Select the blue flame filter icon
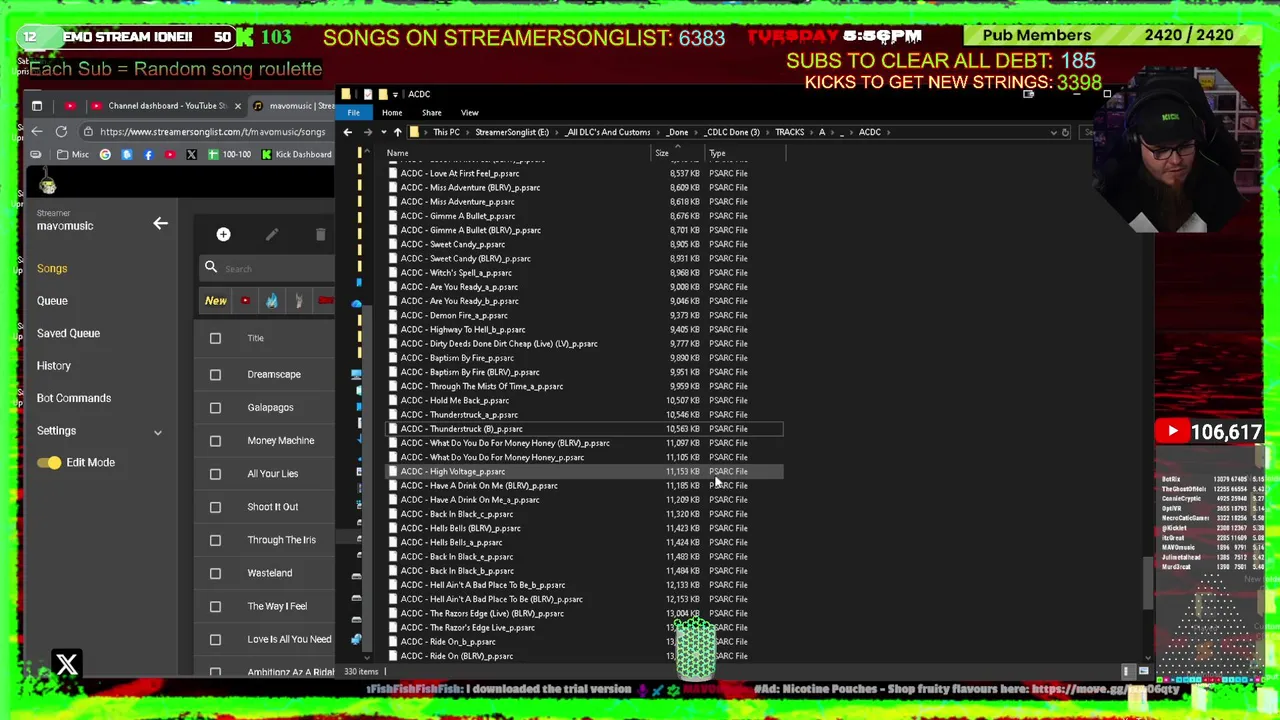This screenshot has width=1280, height=720. click(272, 300)
